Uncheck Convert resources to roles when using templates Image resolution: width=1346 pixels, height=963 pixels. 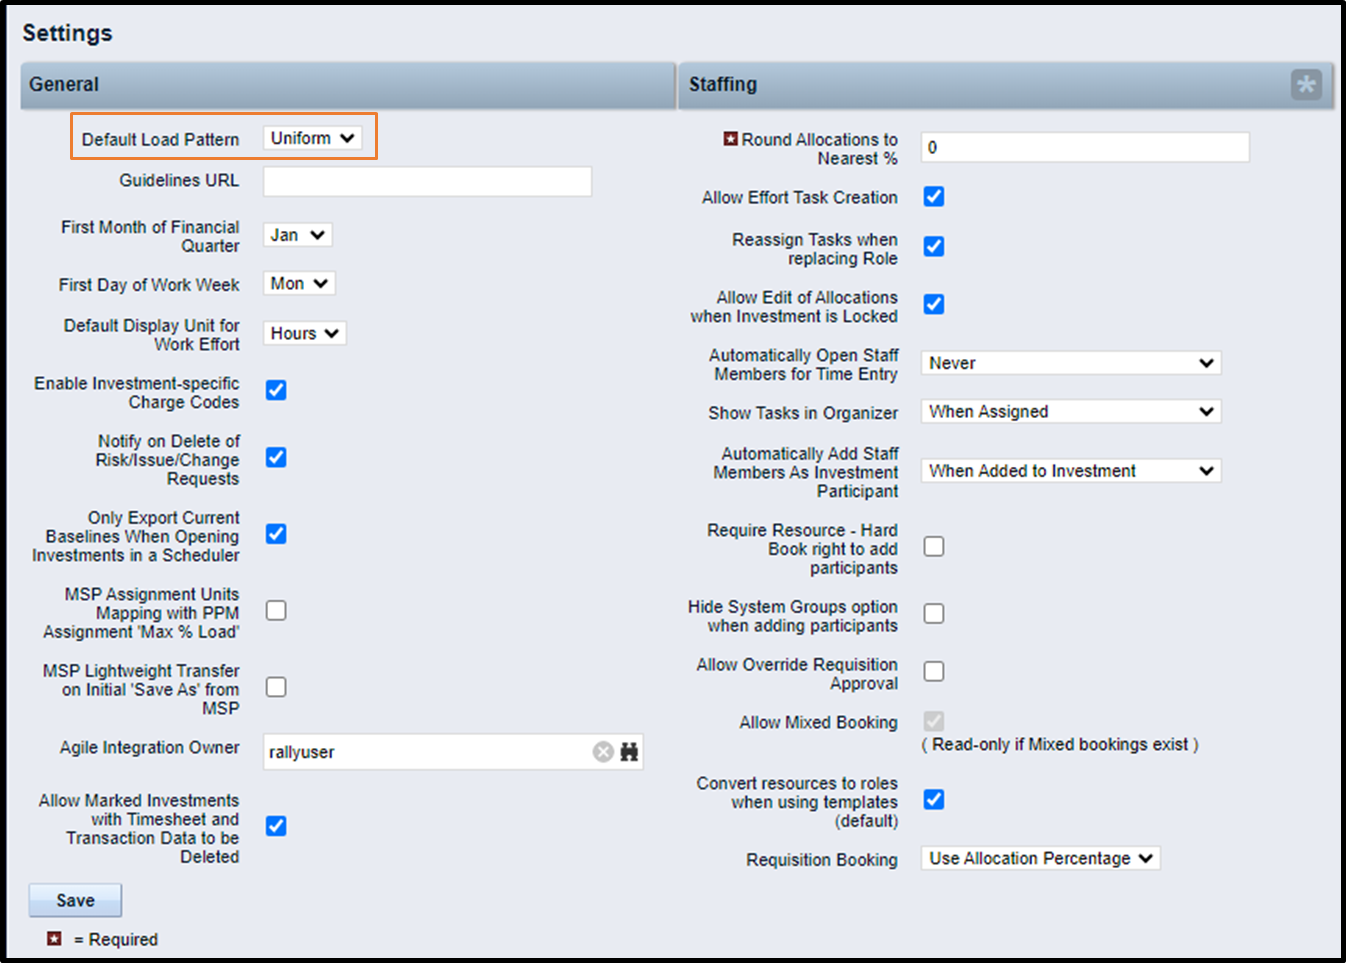click(x=933, y=799)
